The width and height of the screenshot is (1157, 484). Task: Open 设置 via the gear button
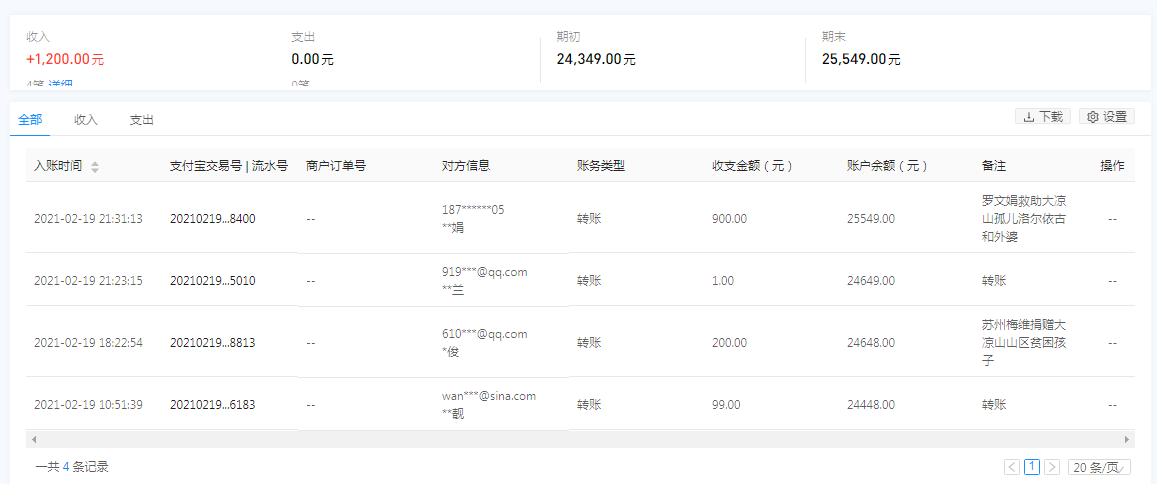pos(1107,117)
